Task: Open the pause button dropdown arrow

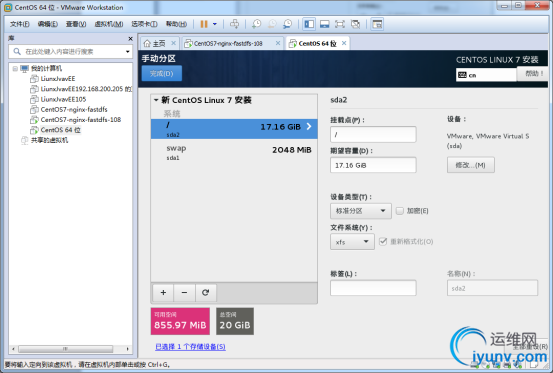Action: [x=215, y=24]
